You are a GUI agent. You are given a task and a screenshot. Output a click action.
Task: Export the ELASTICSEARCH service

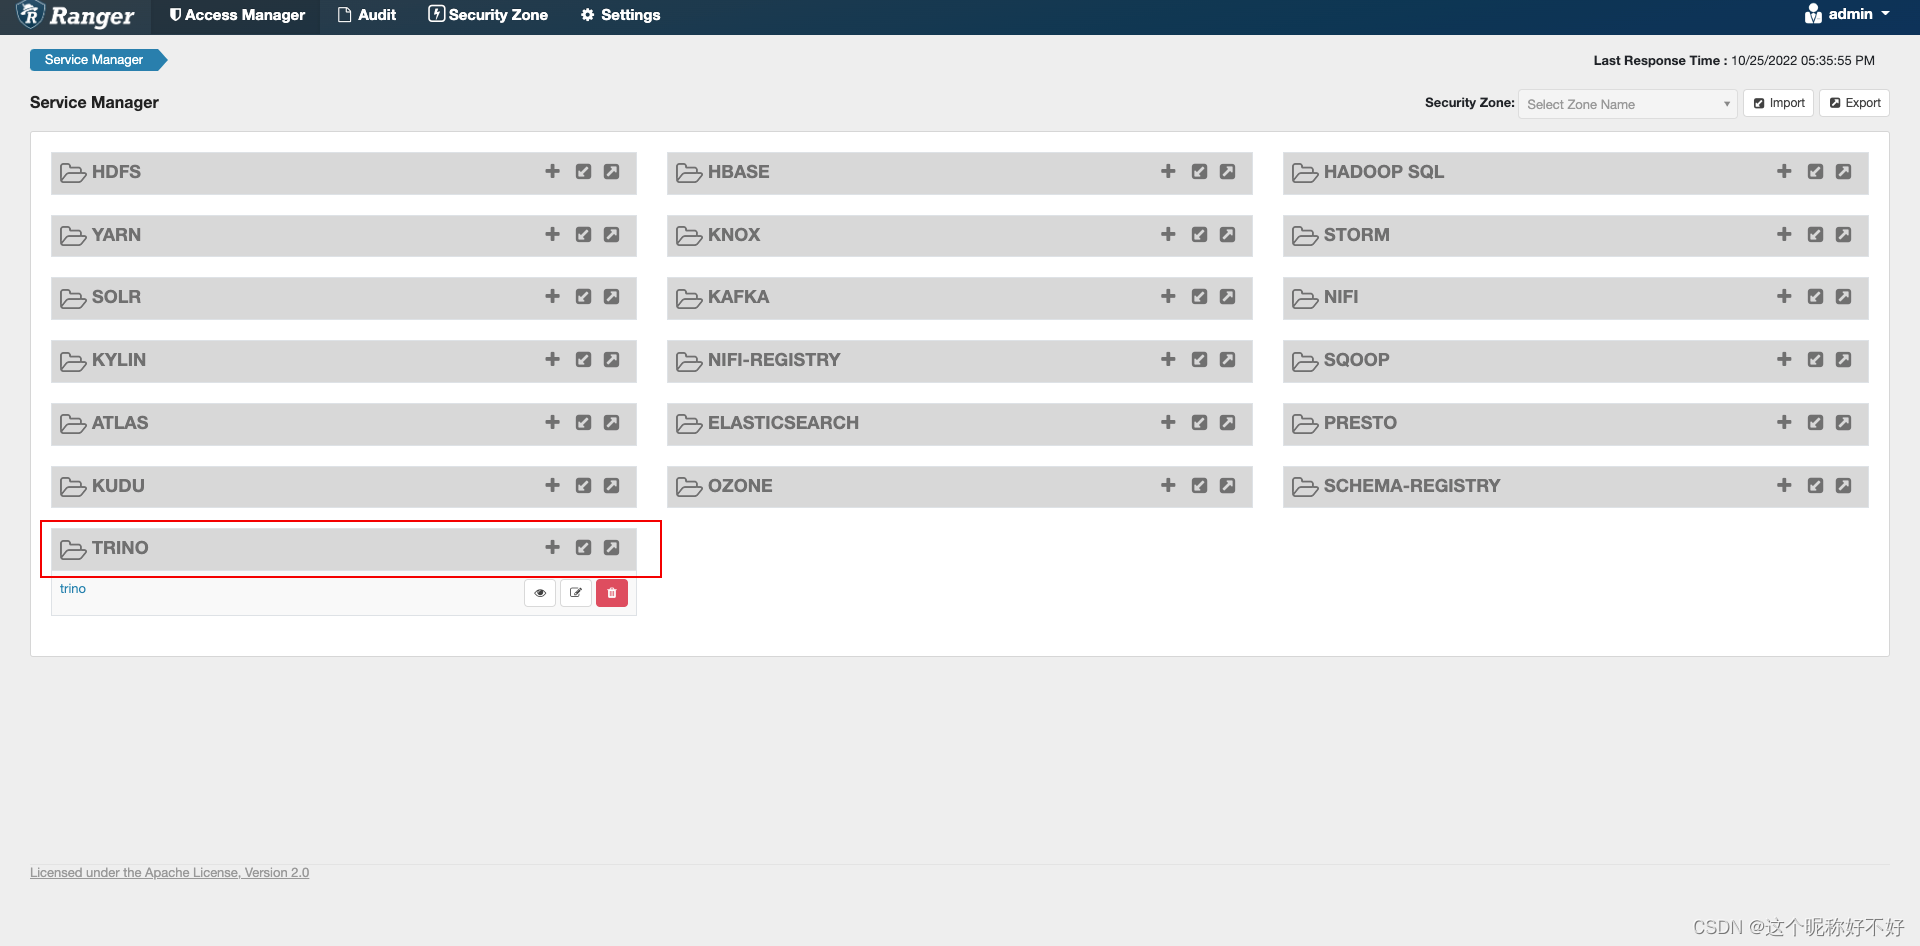click(1227, 422)
